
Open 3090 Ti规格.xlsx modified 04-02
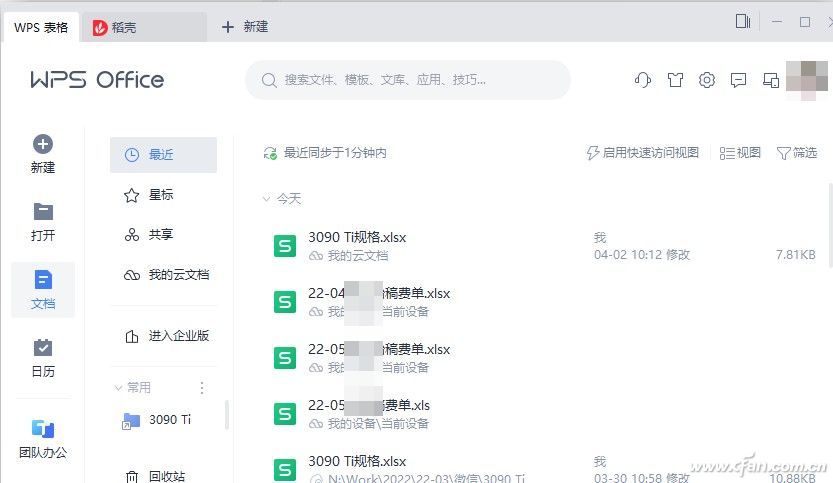point(543,247)
